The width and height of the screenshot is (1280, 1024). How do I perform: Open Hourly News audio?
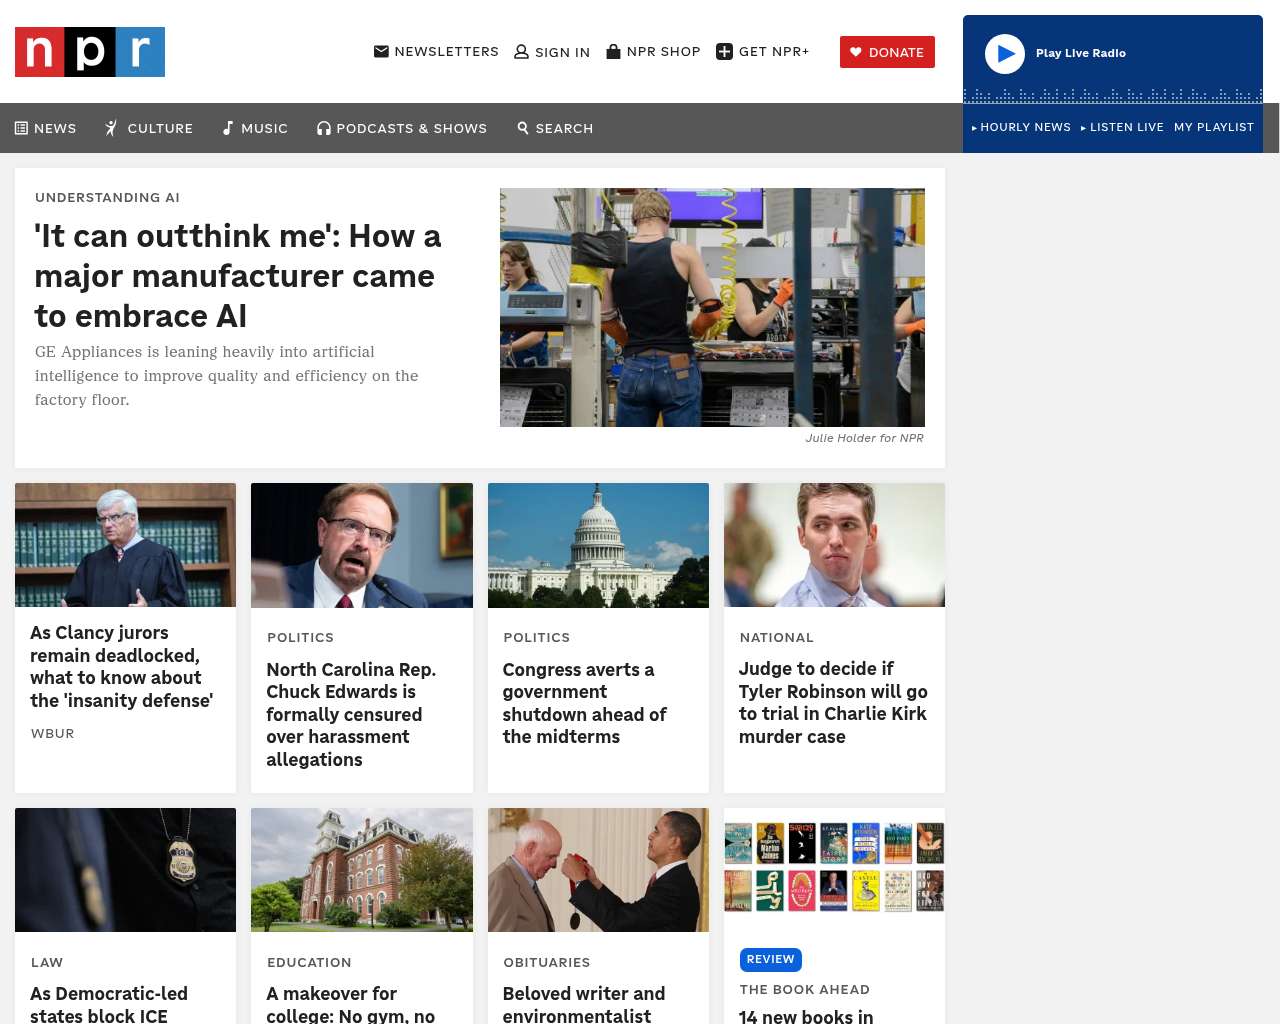click(1021, 127)
